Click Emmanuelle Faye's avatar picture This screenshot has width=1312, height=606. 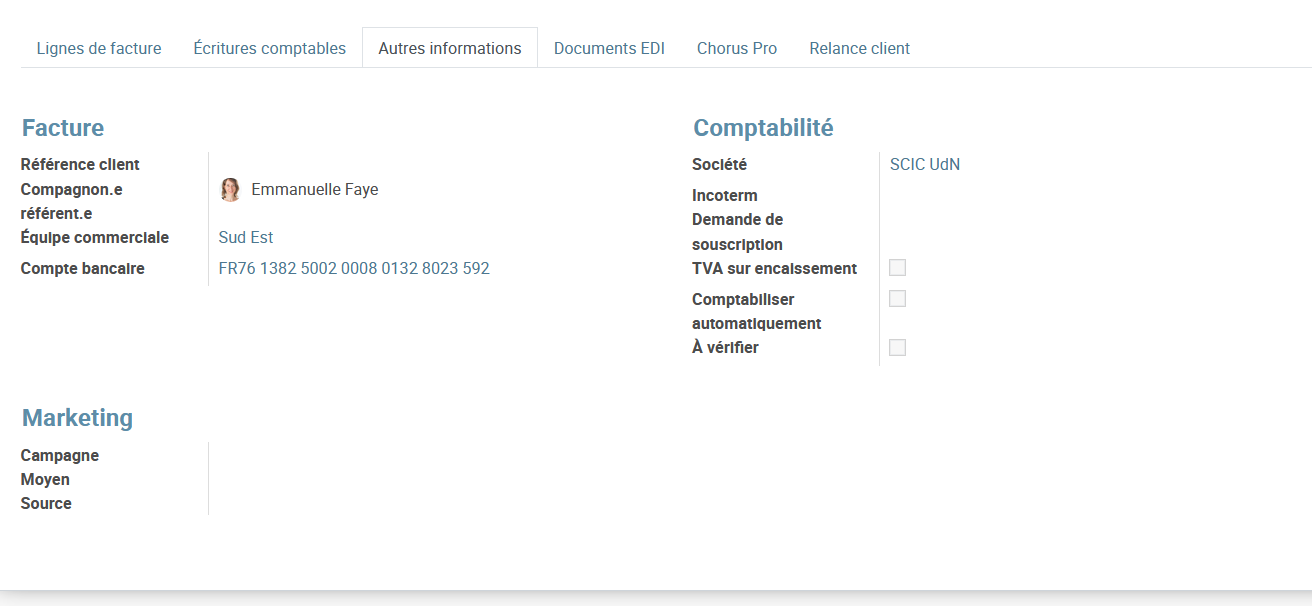point(231,190)
